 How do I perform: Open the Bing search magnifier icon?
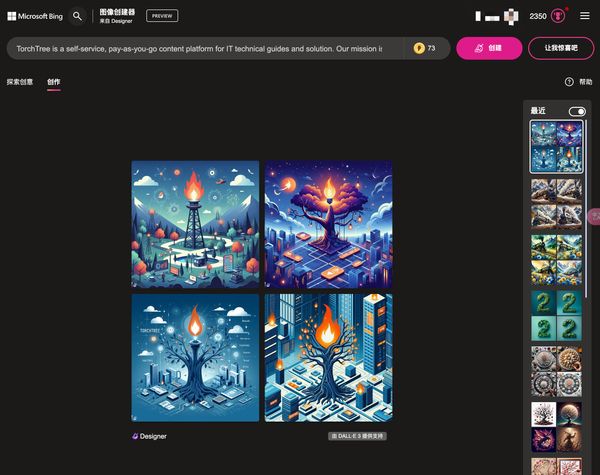coord(77,16)
